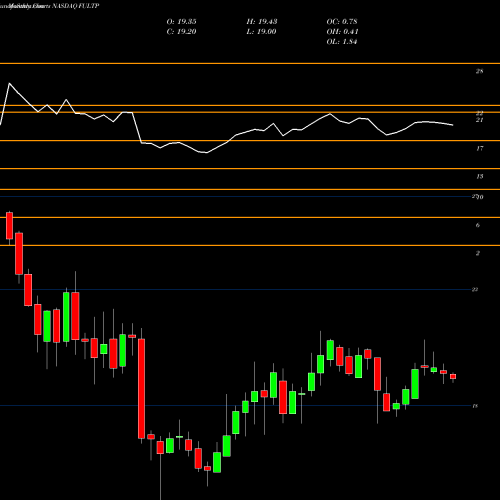Select the OC: 0.78 readout
500x500 pixels.
(x=342, y=22)
